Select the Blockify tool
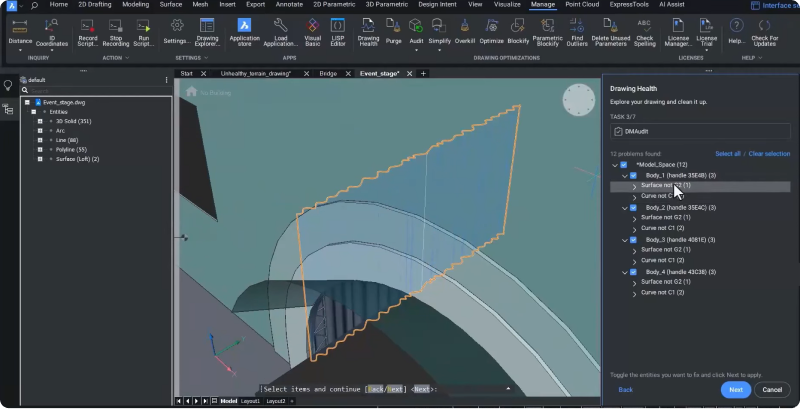 click(518, 29)
